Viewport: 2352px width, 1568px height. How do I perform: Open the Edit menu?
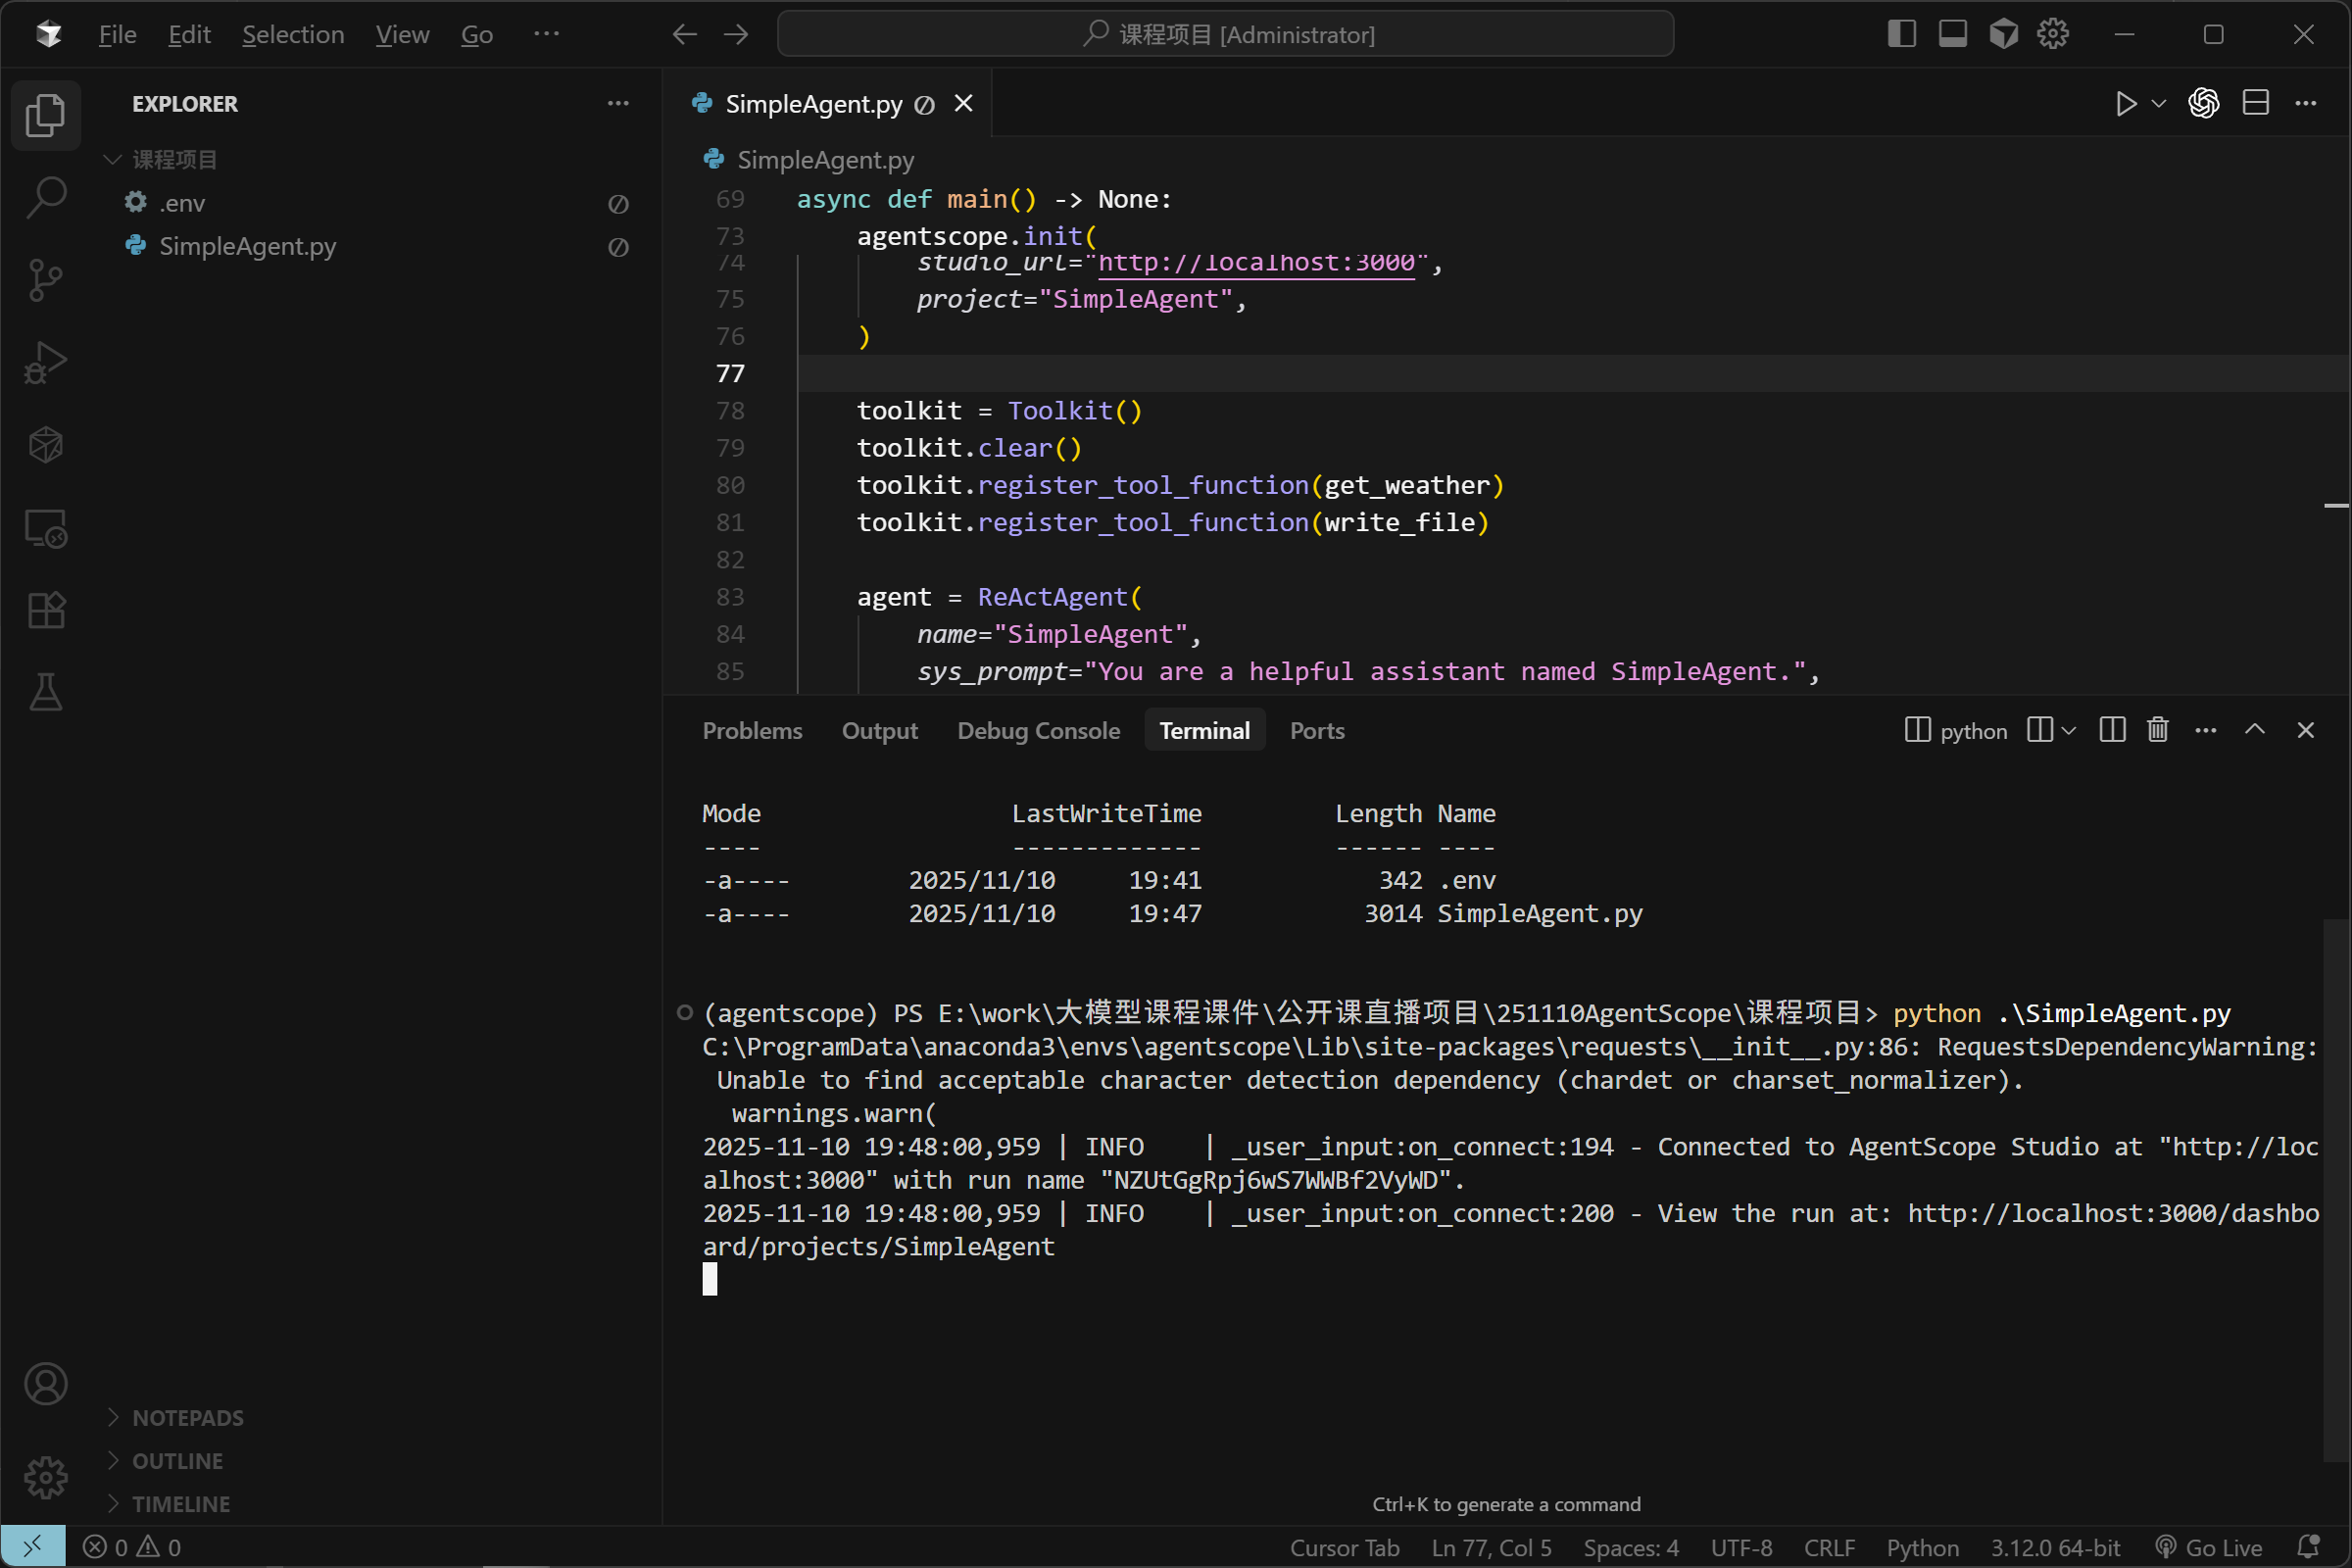coord(189,34)
